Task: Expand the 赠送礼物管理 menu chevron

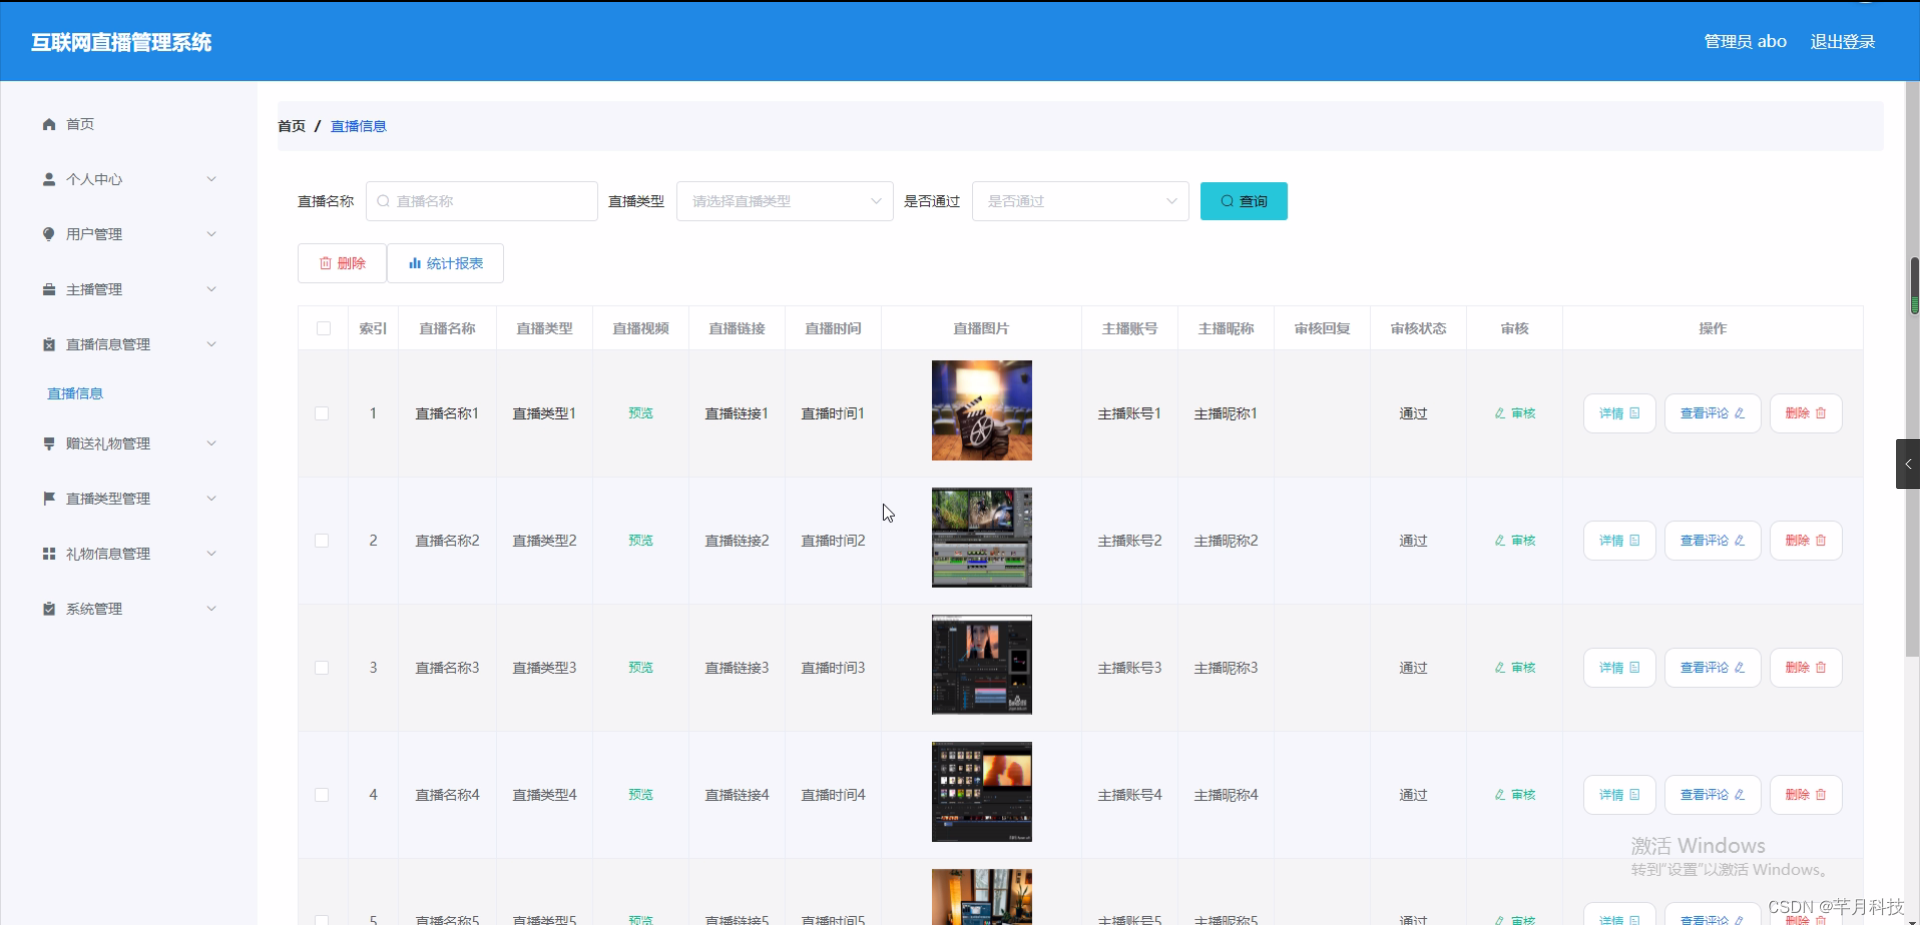Action: [211, 443]
